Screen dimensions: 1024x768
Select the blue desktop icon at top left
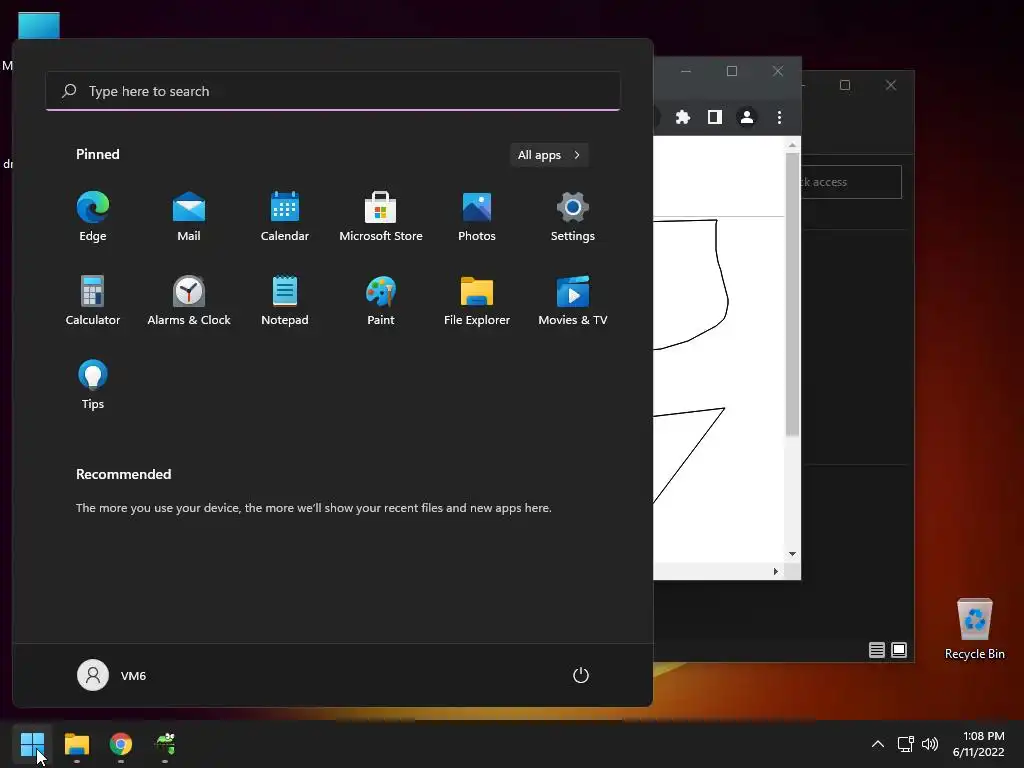(x=39, y=26)
